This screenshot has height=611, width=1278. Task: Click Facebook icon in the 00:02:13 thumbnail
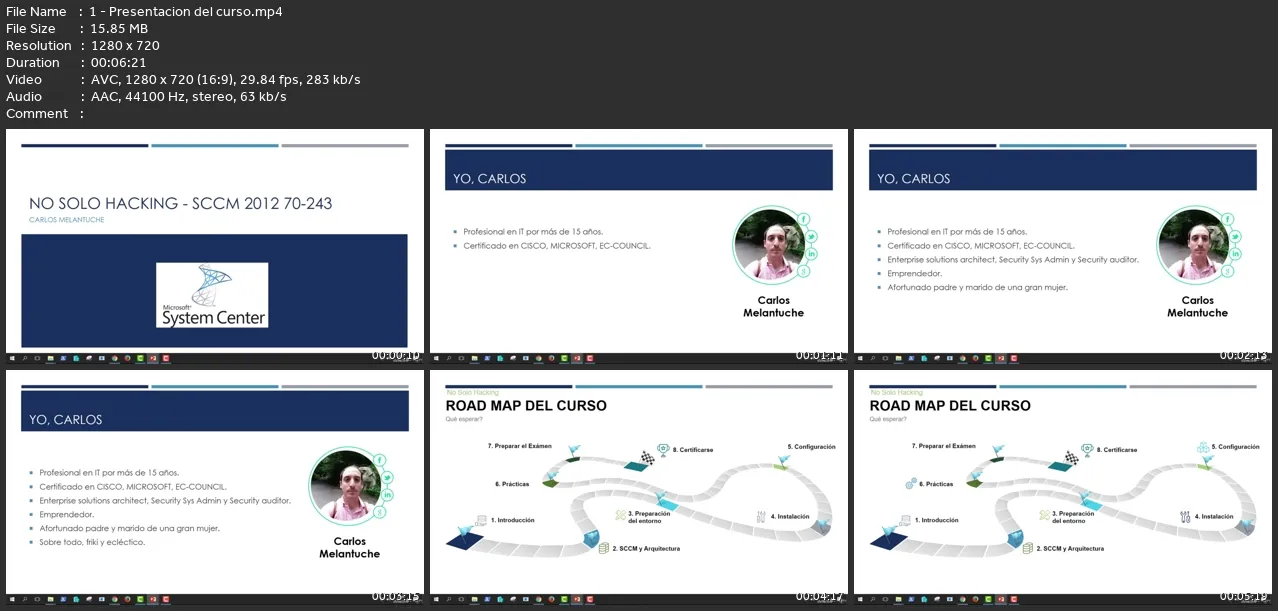tap(1228, 219)
